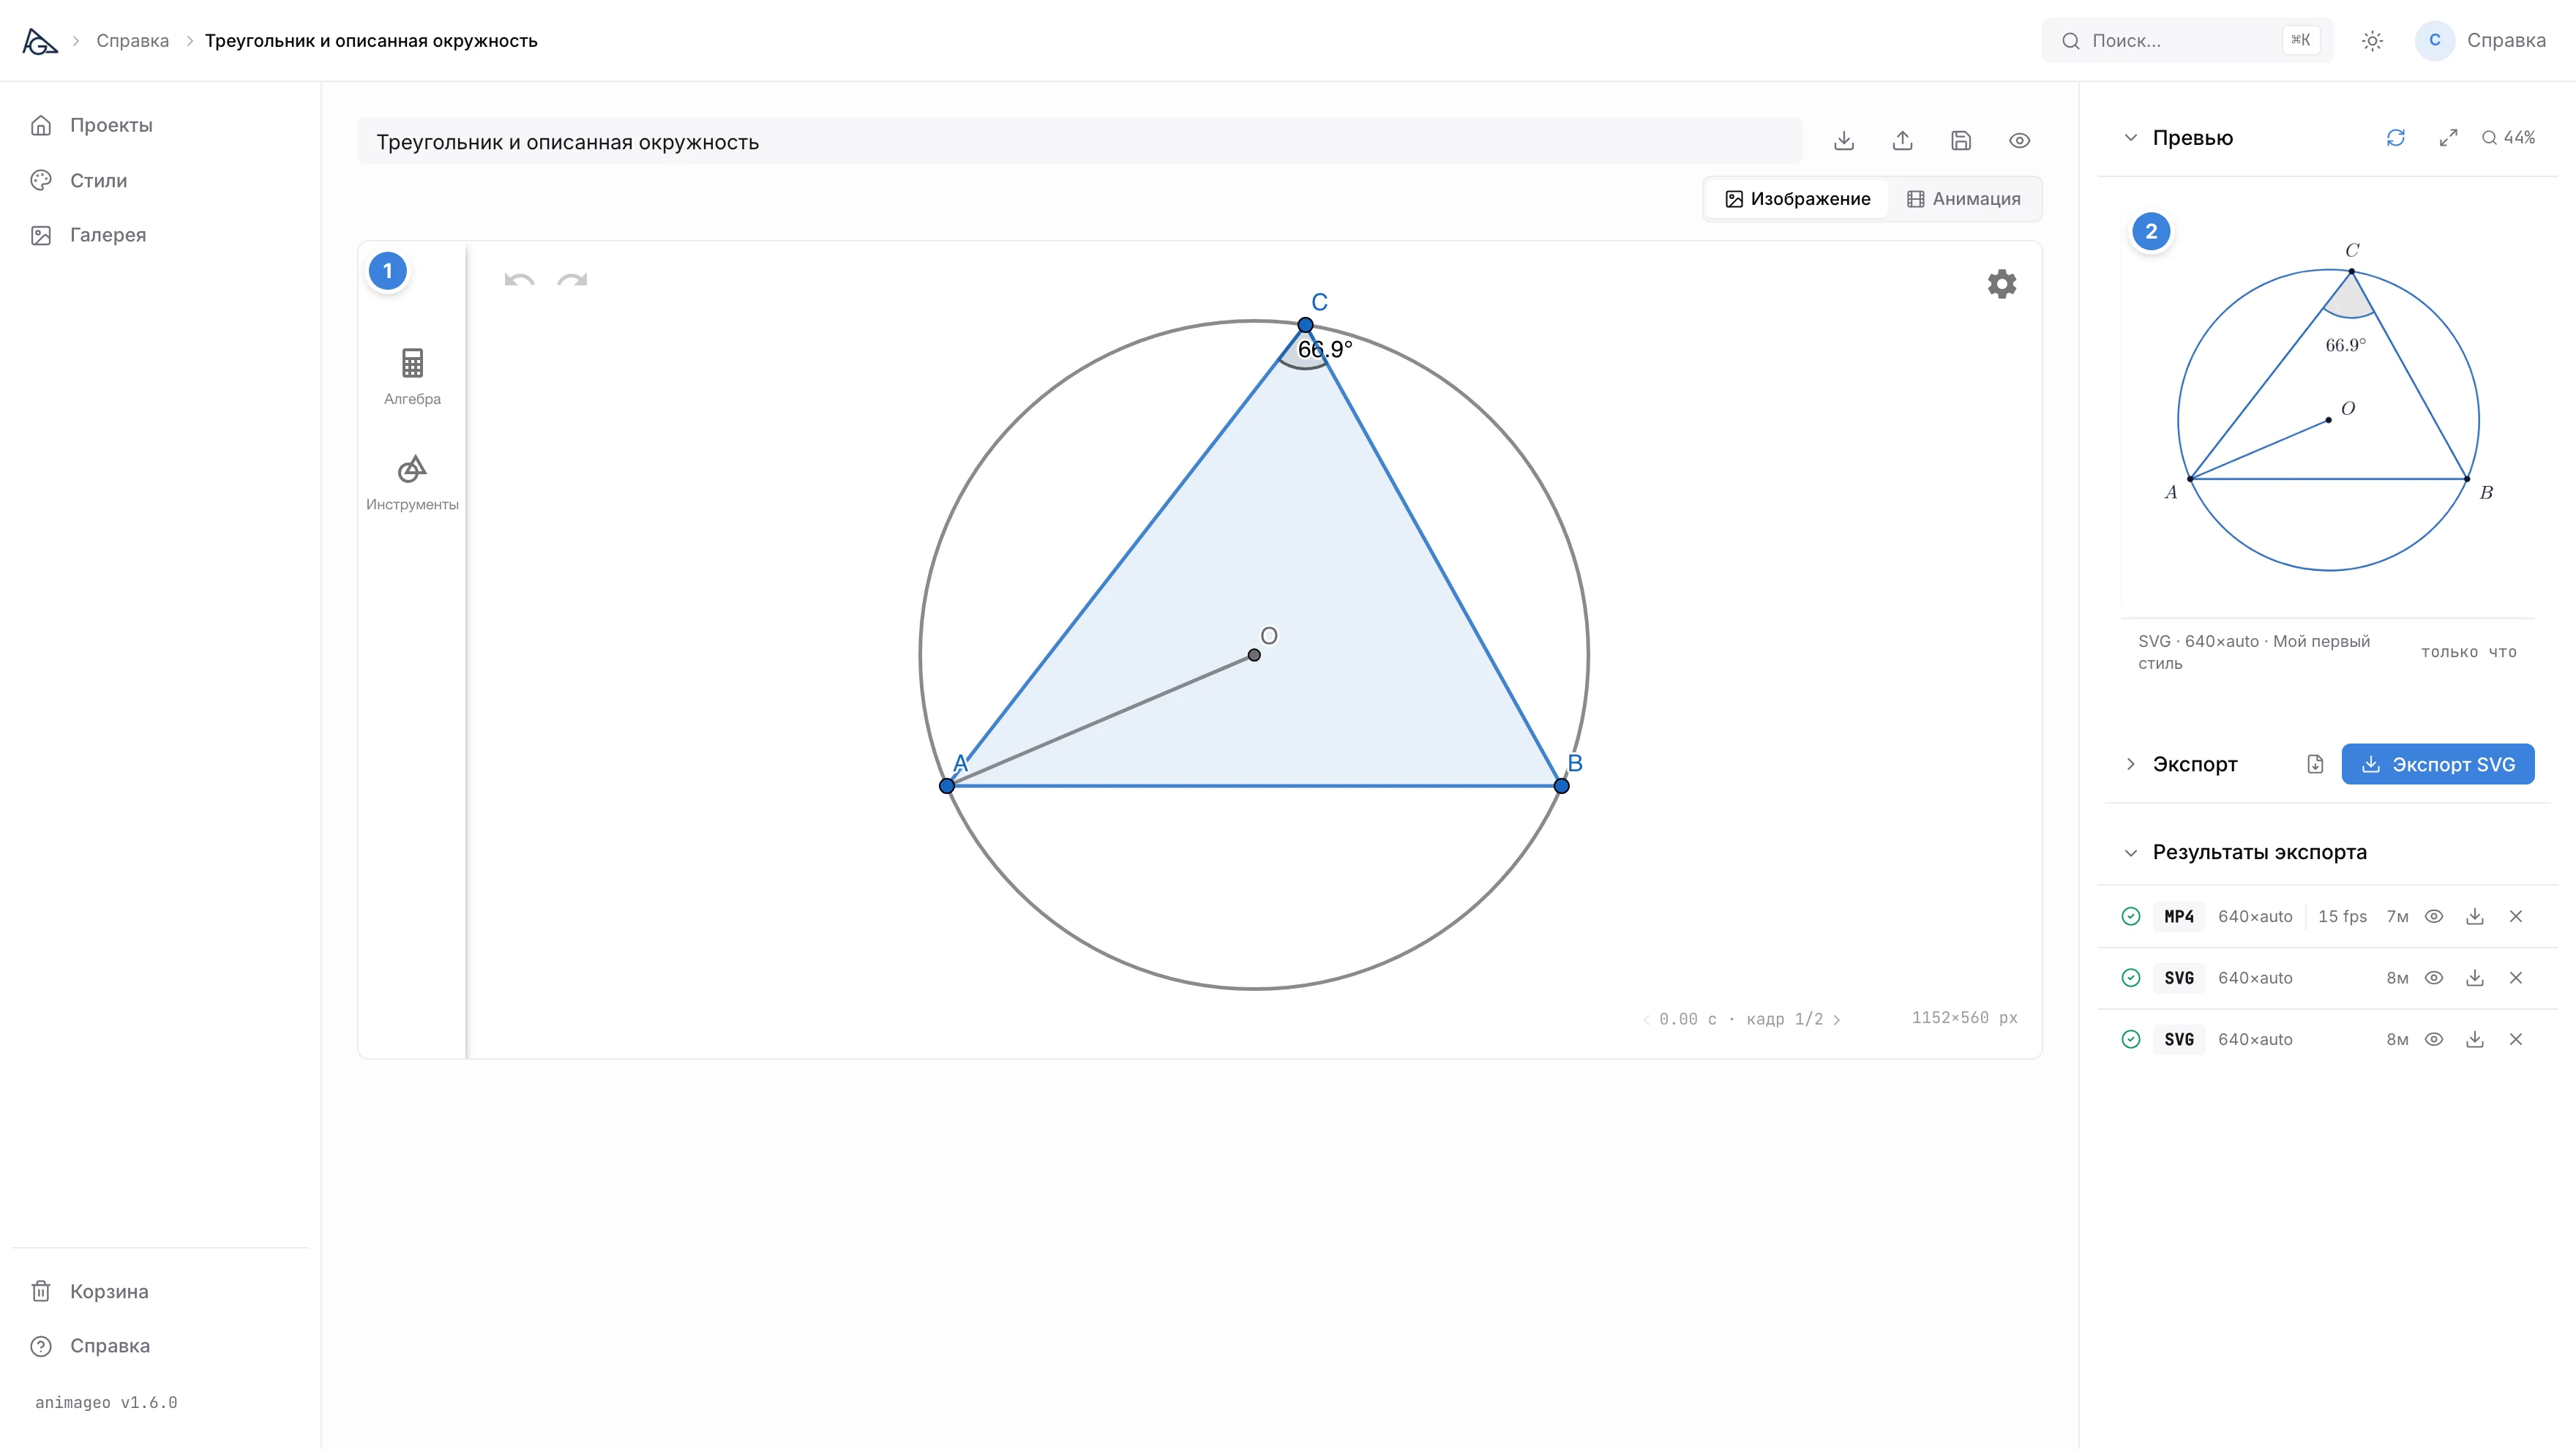Open the Алгебра panel
The height and width of the screenshot is (1449, 2576).
pyautogui.click(x=412, y=376)
